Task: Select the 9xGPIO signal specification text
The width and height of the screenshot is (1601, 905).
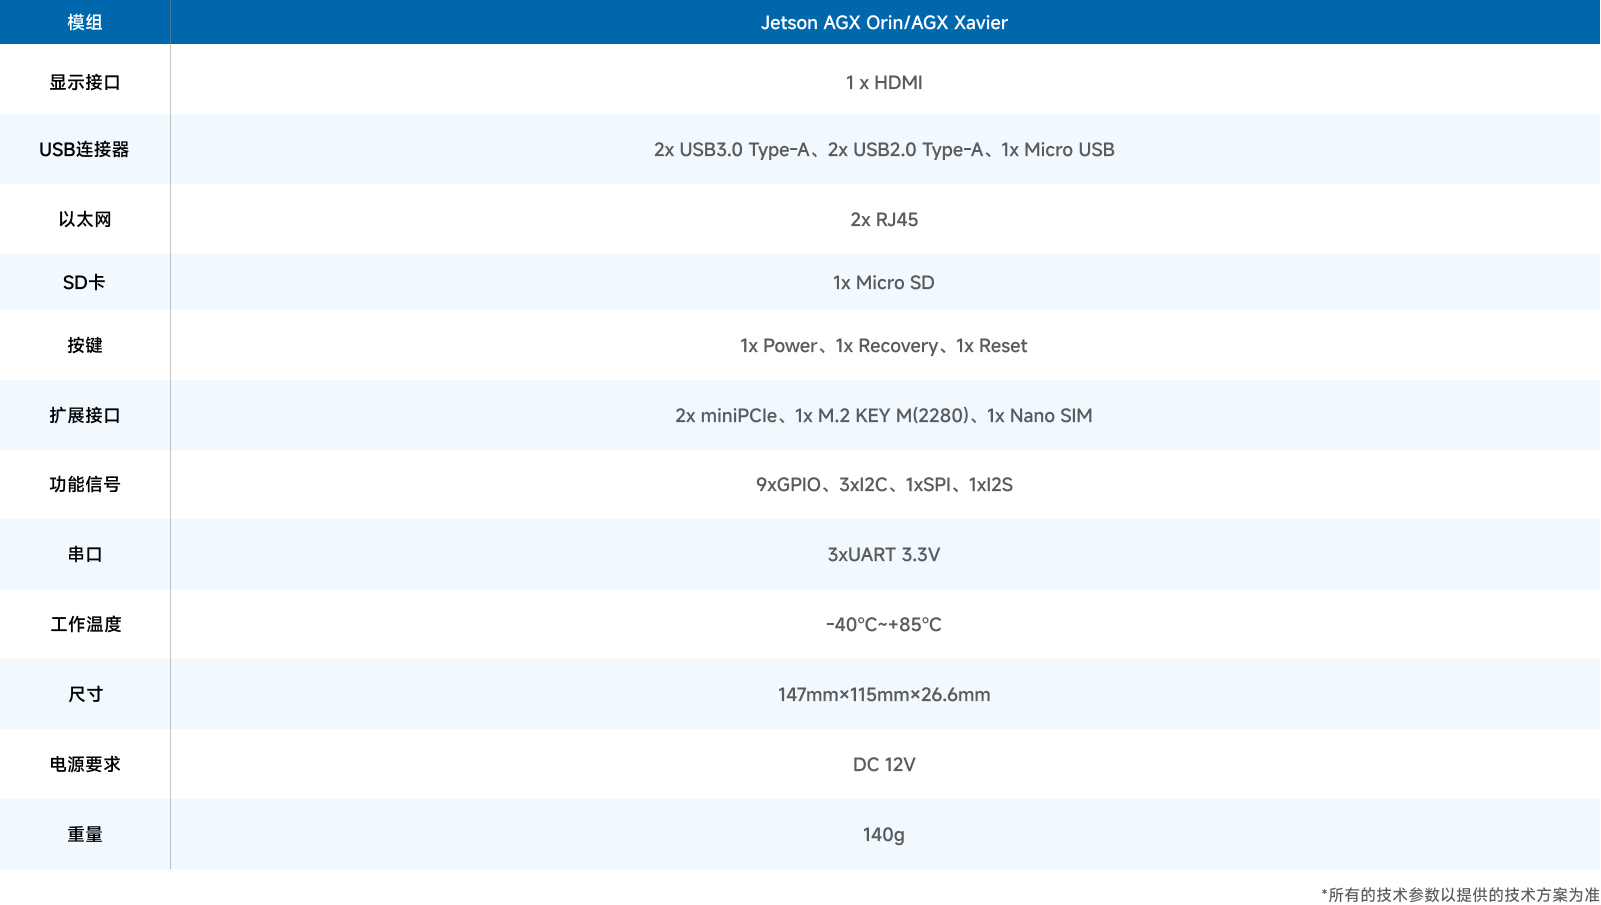Action: [884, 484]
